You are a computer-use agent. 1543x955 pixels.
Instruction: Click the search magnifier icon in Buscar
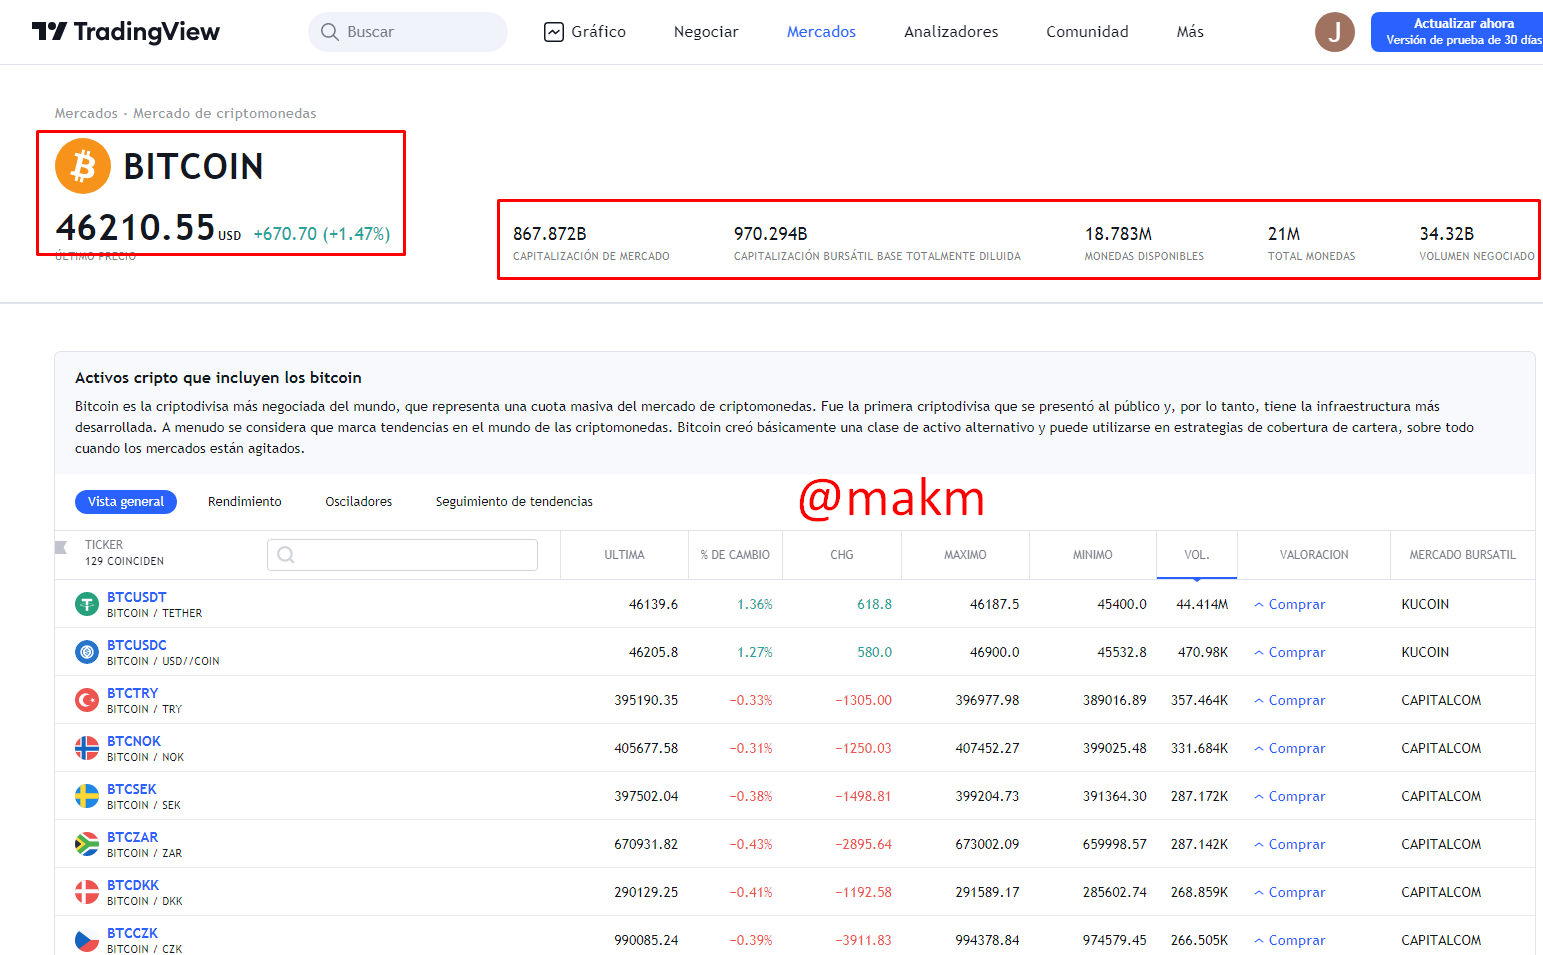(x=330, y=32)
